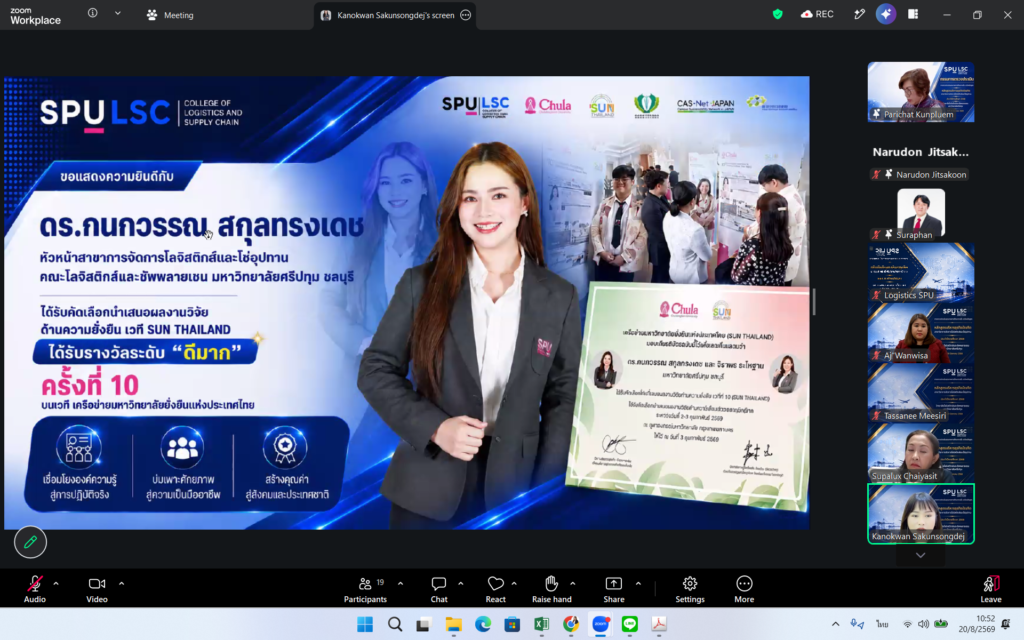Screen dimensions: 1024x640
Task: Expand the audio options arrow
Action: pos(56,583)
